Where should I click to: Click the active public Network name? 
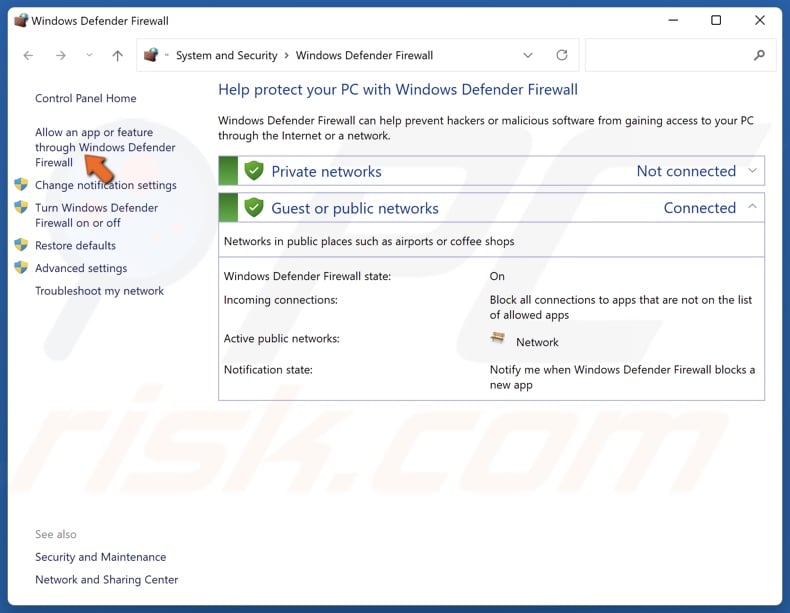537,342
